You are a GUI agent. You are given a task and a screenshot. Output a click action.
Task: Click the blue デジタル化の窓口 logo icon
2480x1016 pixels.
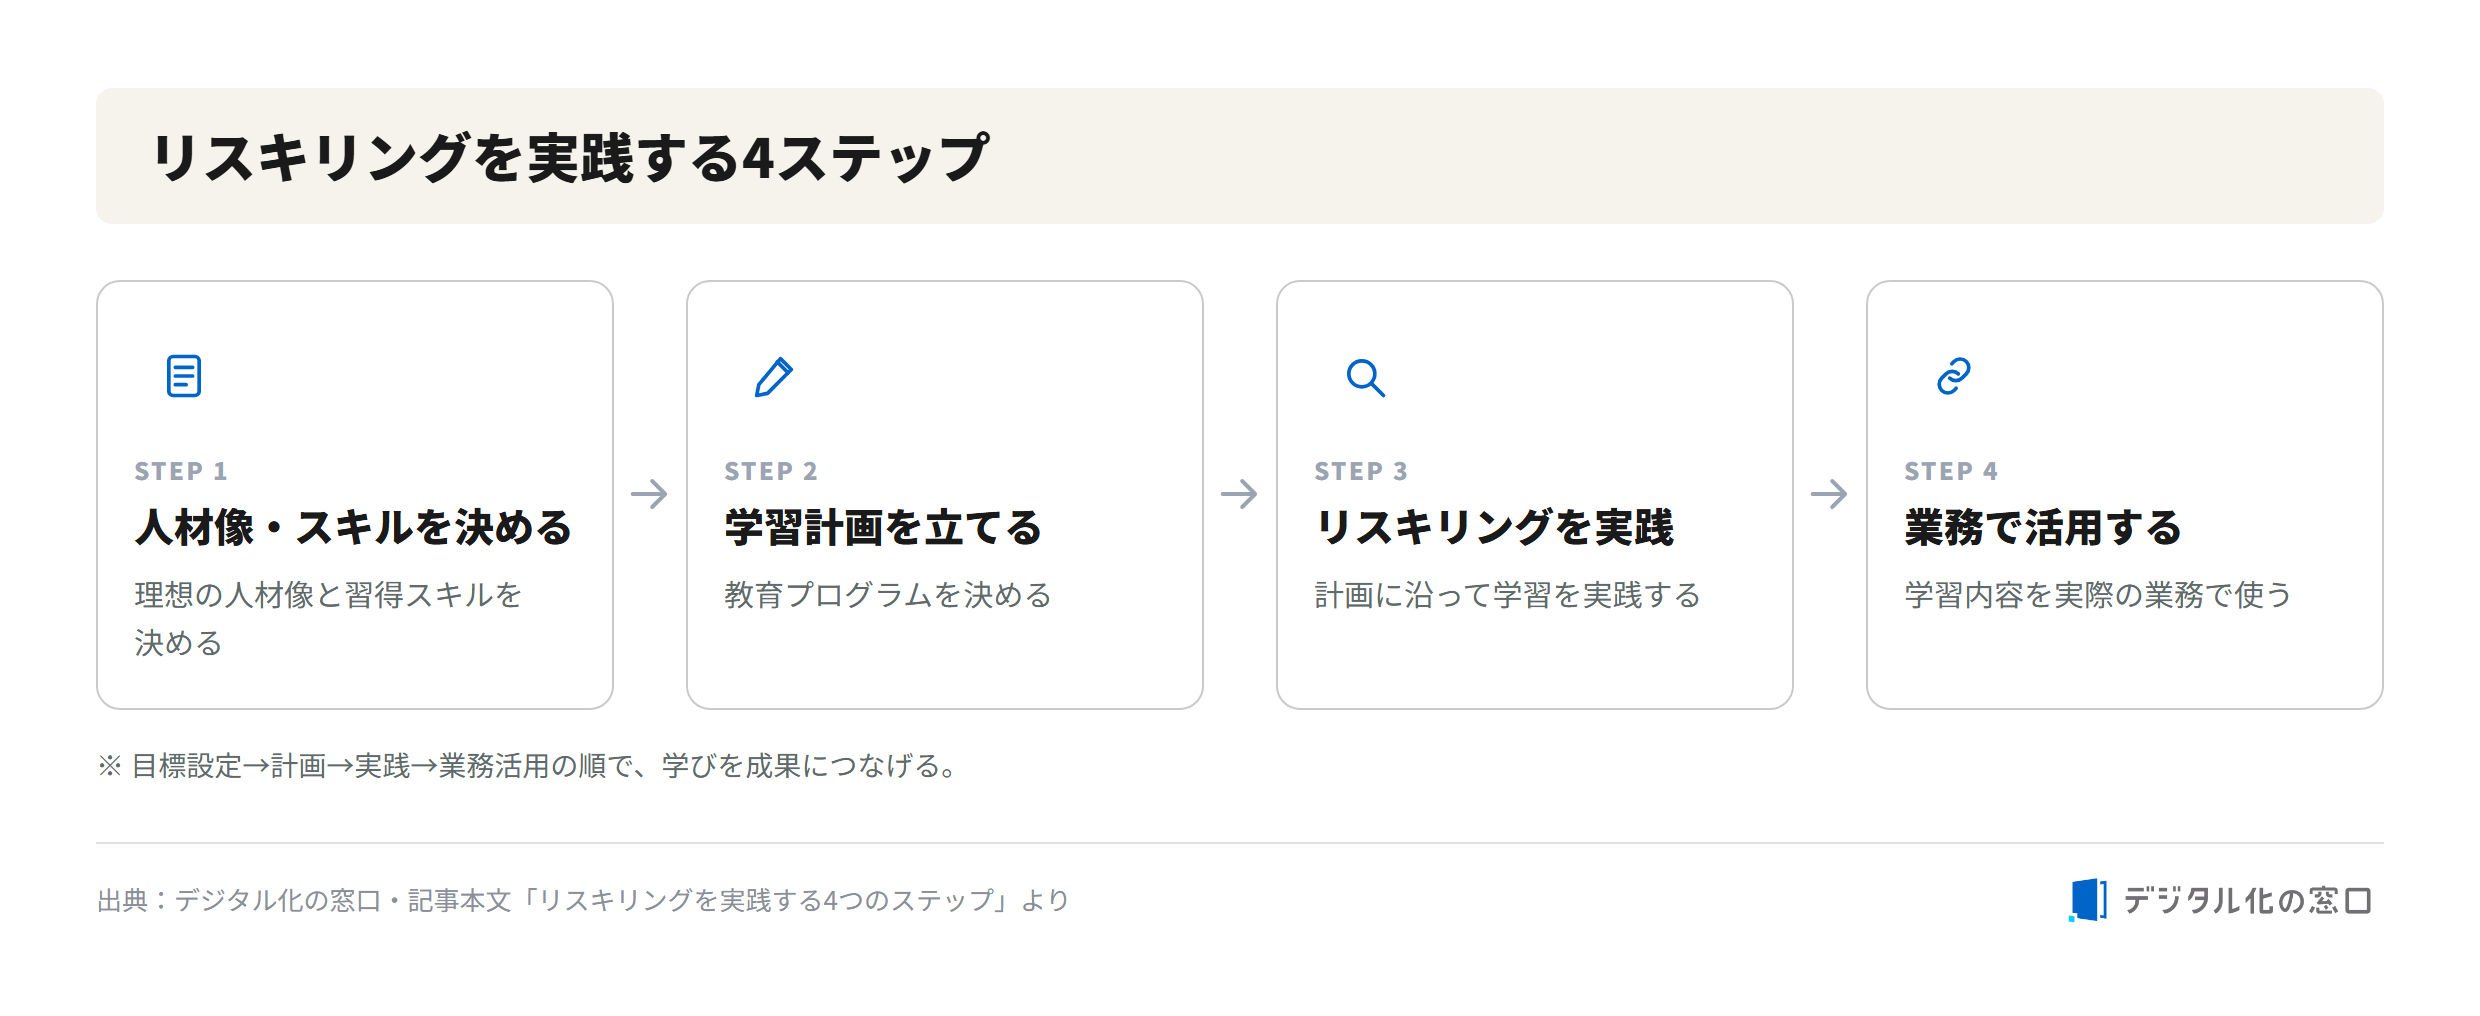pyautogui.click(x=2088, y=900)
